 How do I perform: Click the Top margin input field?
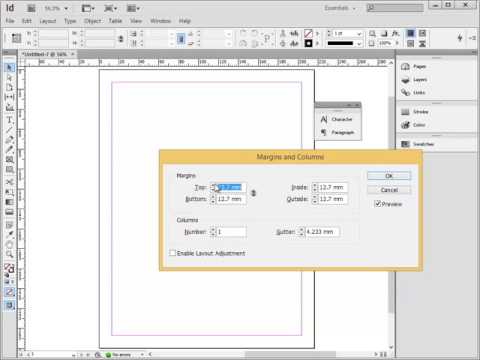coord(231,187)
